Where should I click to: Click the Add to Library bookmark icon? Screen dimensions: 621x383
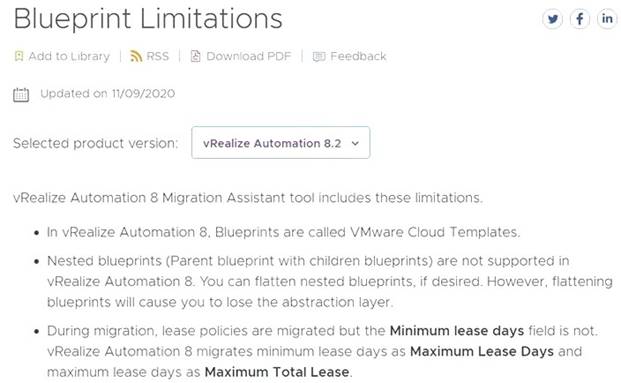point(19,56)
